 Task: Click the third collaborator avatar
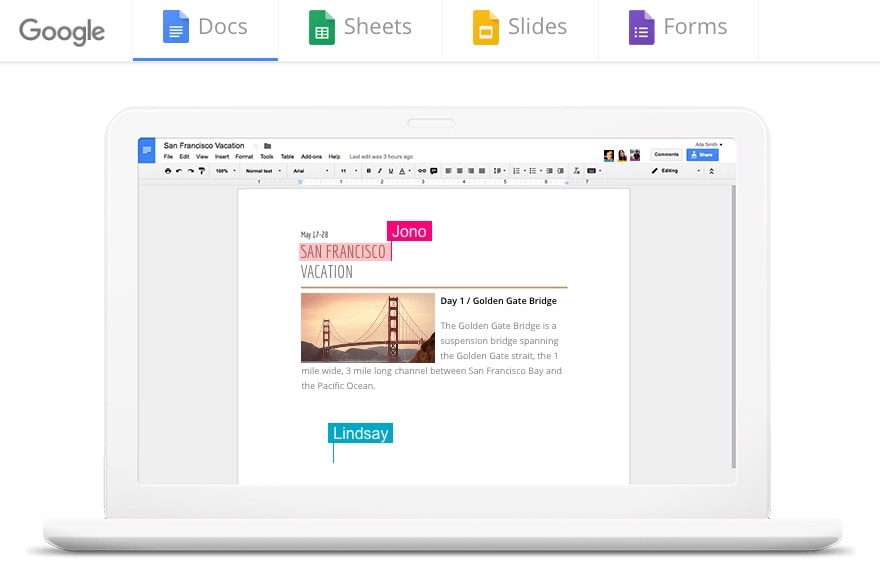pyautogui.click(x=635, y=155)
